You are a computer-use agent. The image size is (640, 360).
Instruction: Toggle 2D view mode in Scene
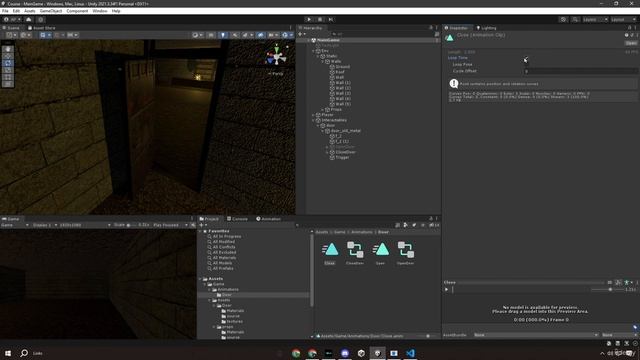tap(211, 35)
